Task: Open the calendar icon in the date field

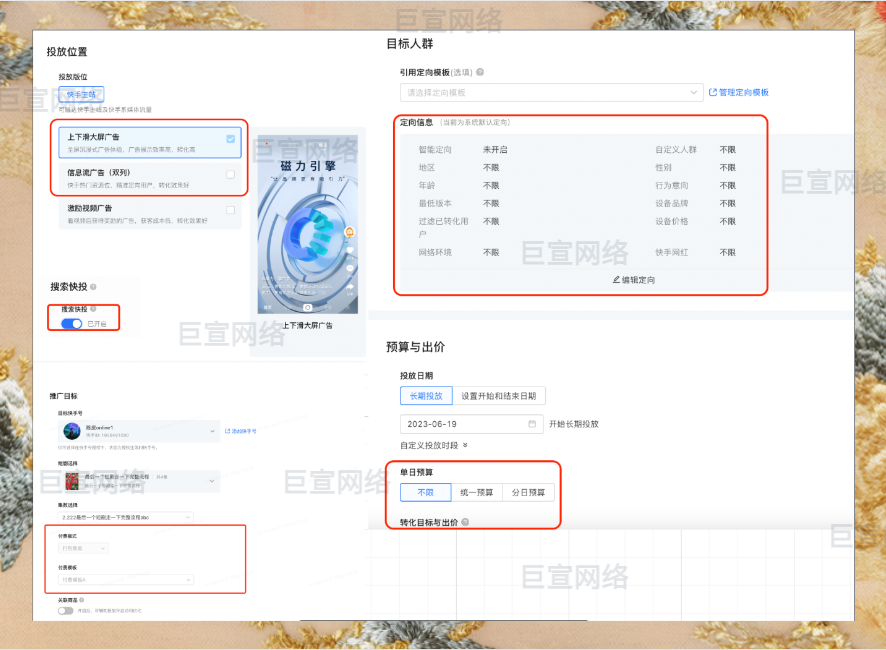Action: pos(533,423)
